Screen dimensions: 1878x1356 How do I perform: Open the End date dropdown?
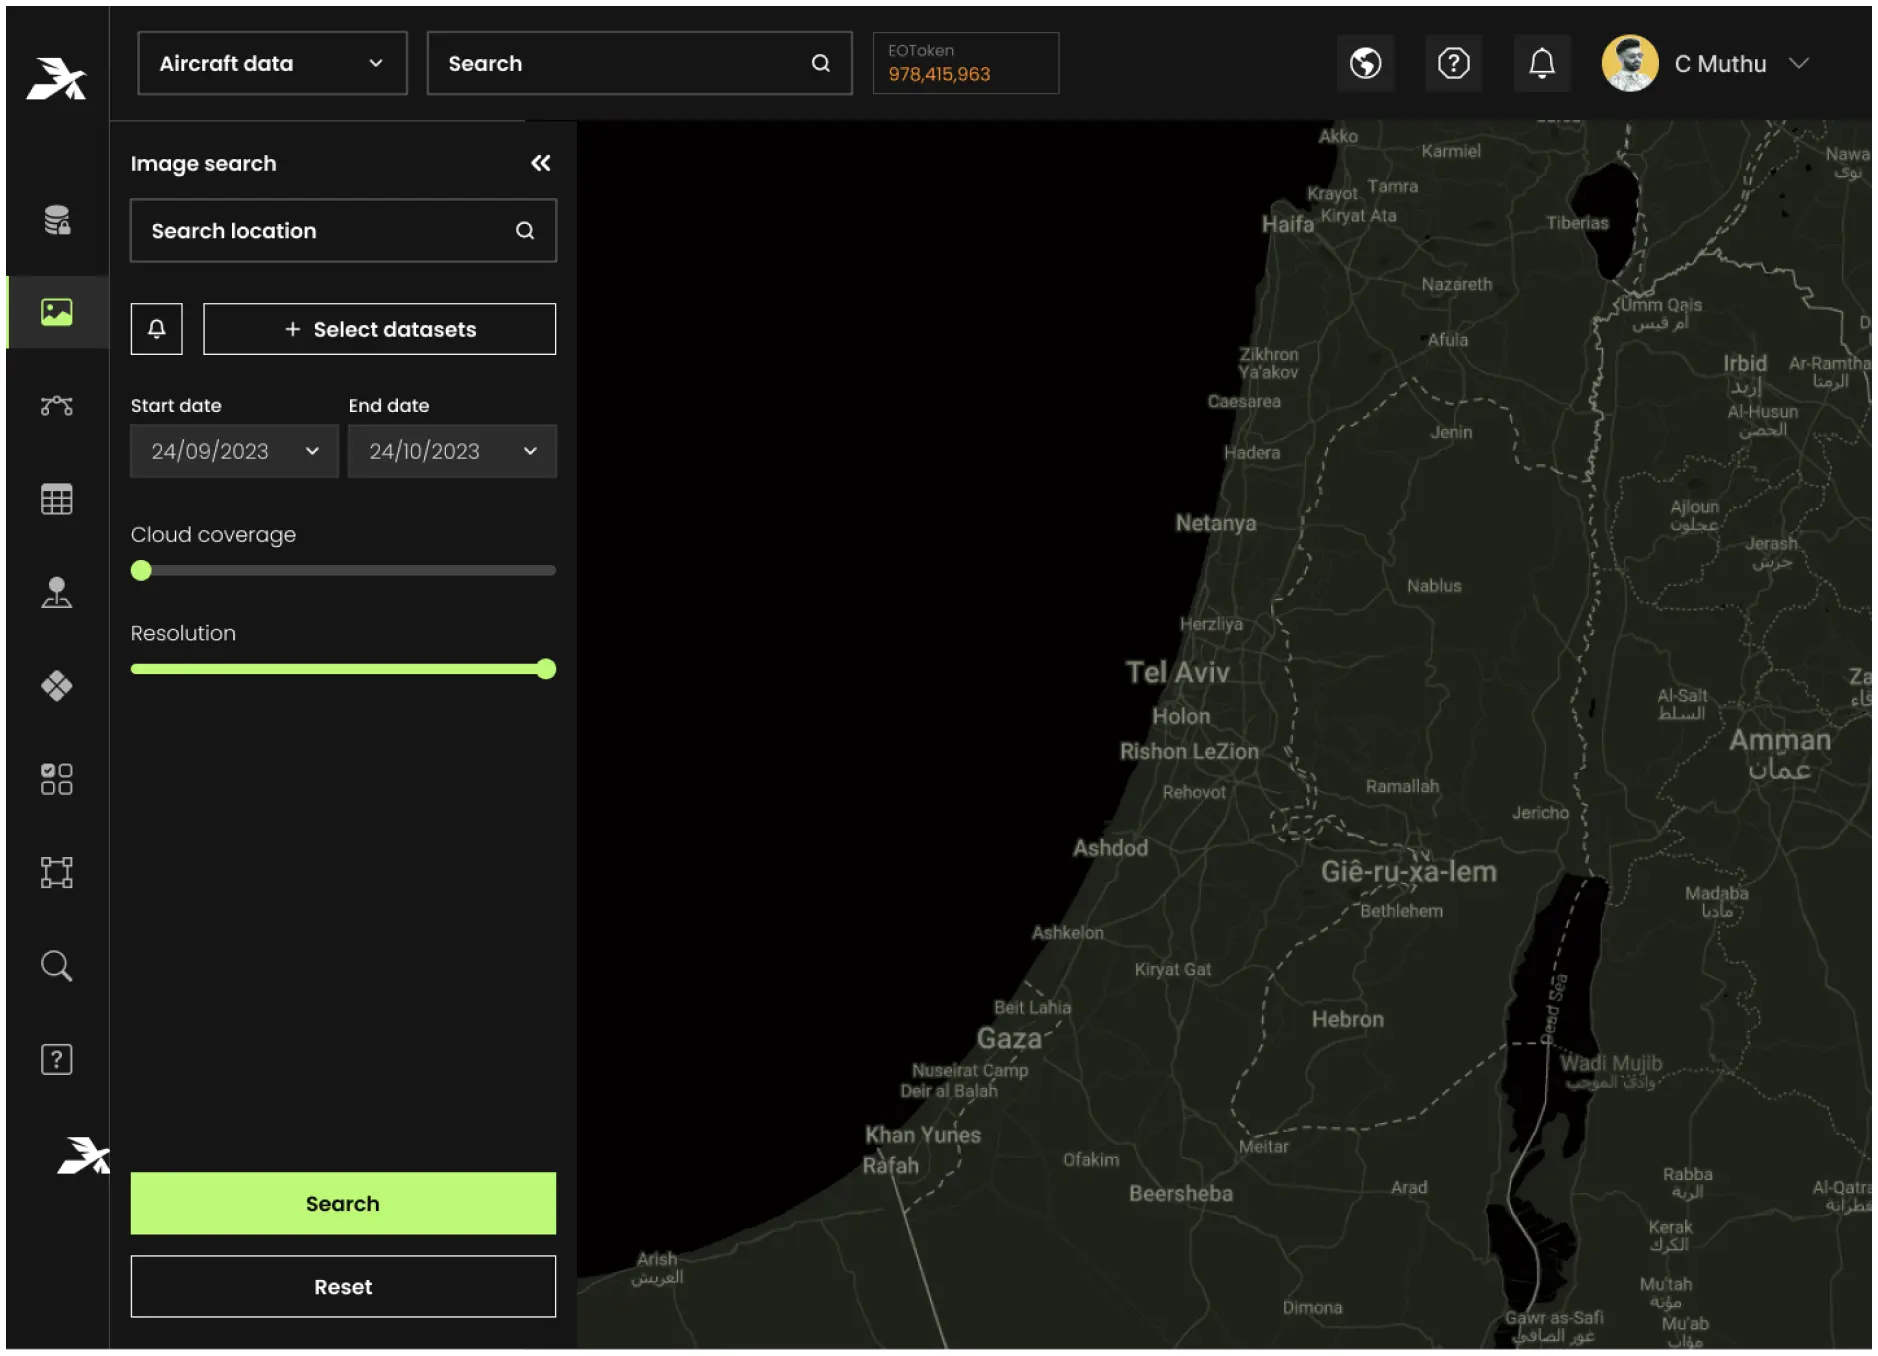[x=452, y=451]
